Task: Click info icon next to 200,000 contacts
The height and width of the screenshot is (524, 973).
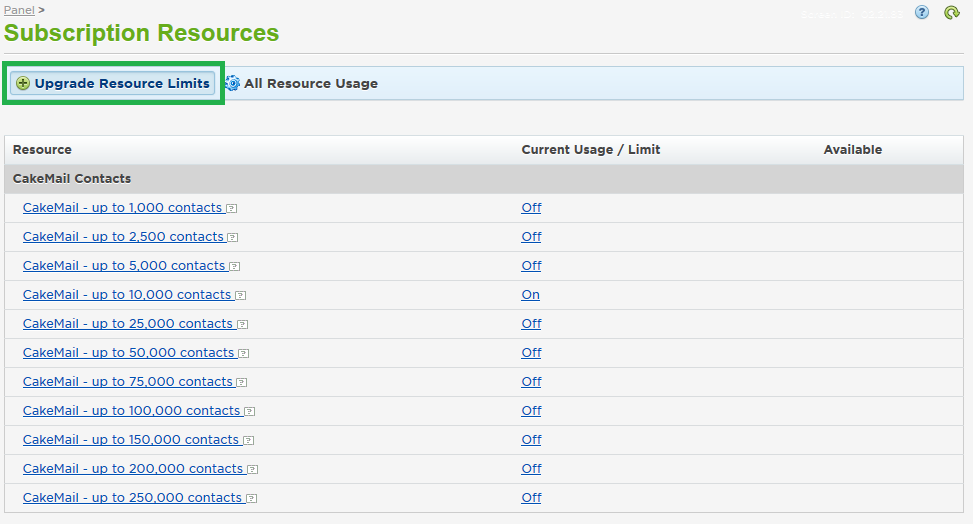Action: pos(253,470)
